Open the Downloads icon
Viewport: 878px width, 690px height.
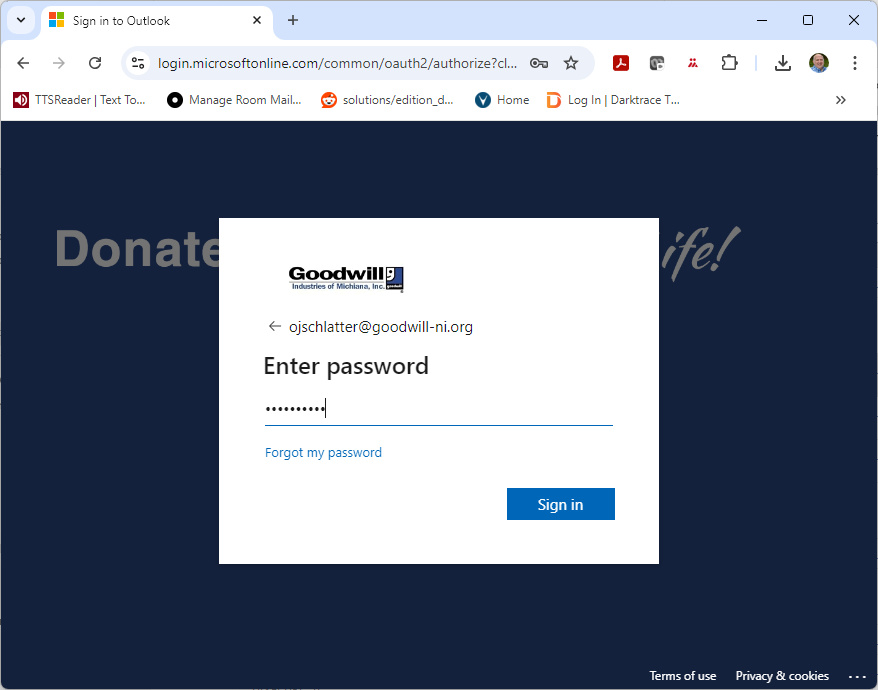click(x=782, y=63)
